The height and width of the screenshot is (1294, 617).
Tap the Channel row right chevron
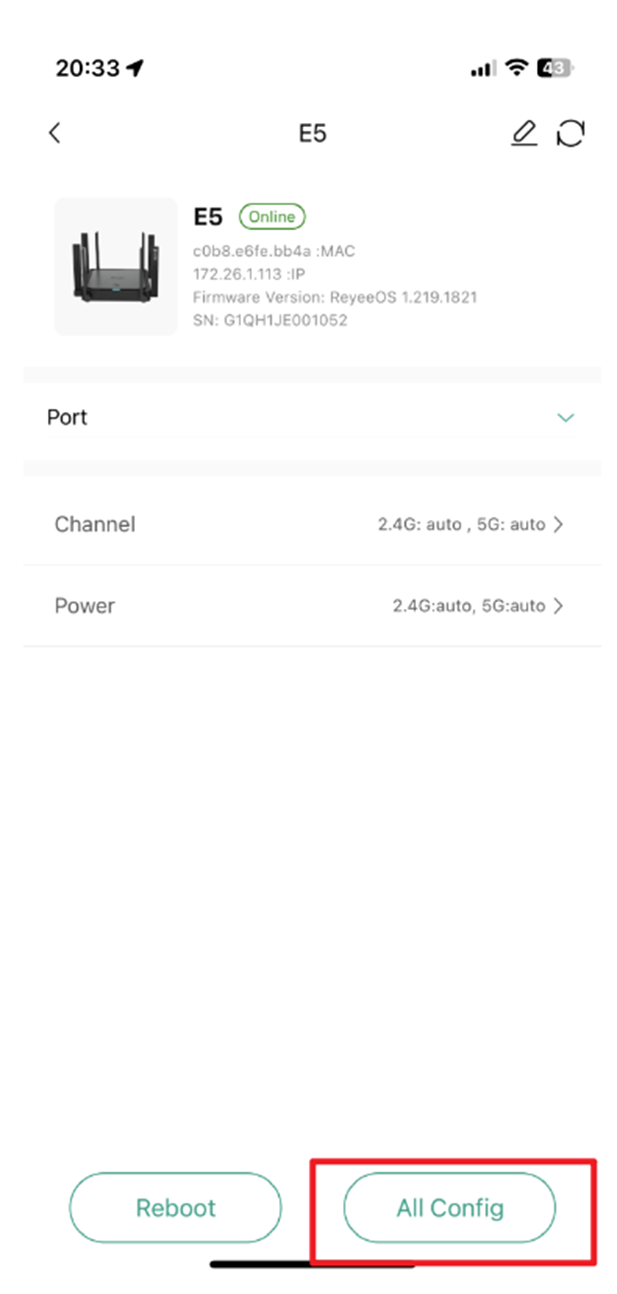(x=559, y=524)
